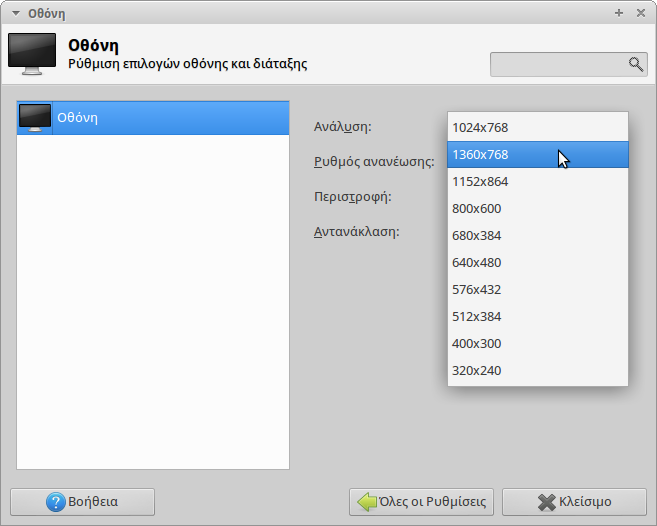Select 800x600 in the dropdown list

pyautogui.click(x=538, y=208)
